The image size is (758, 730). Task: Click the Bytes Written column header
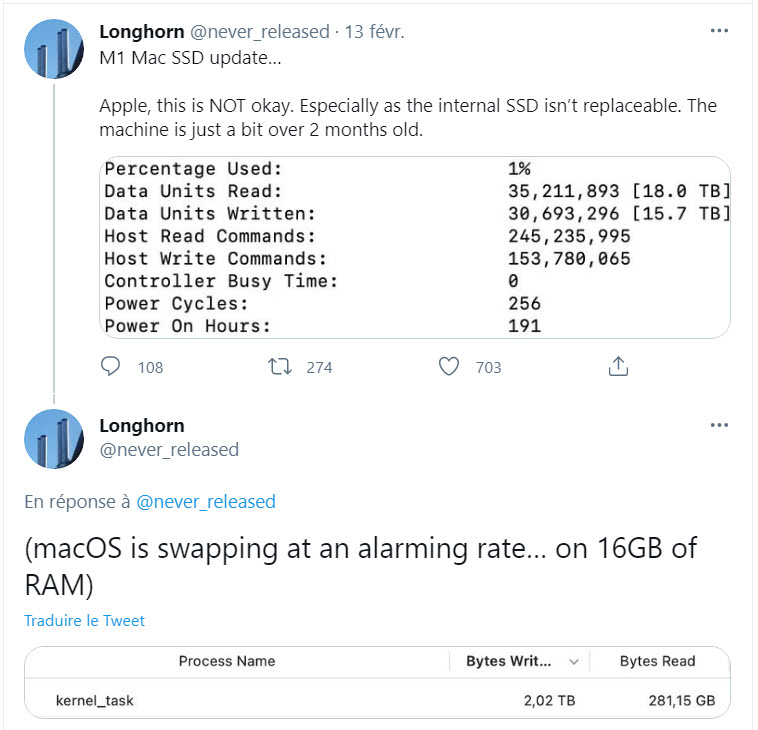(x=508, y=661)
